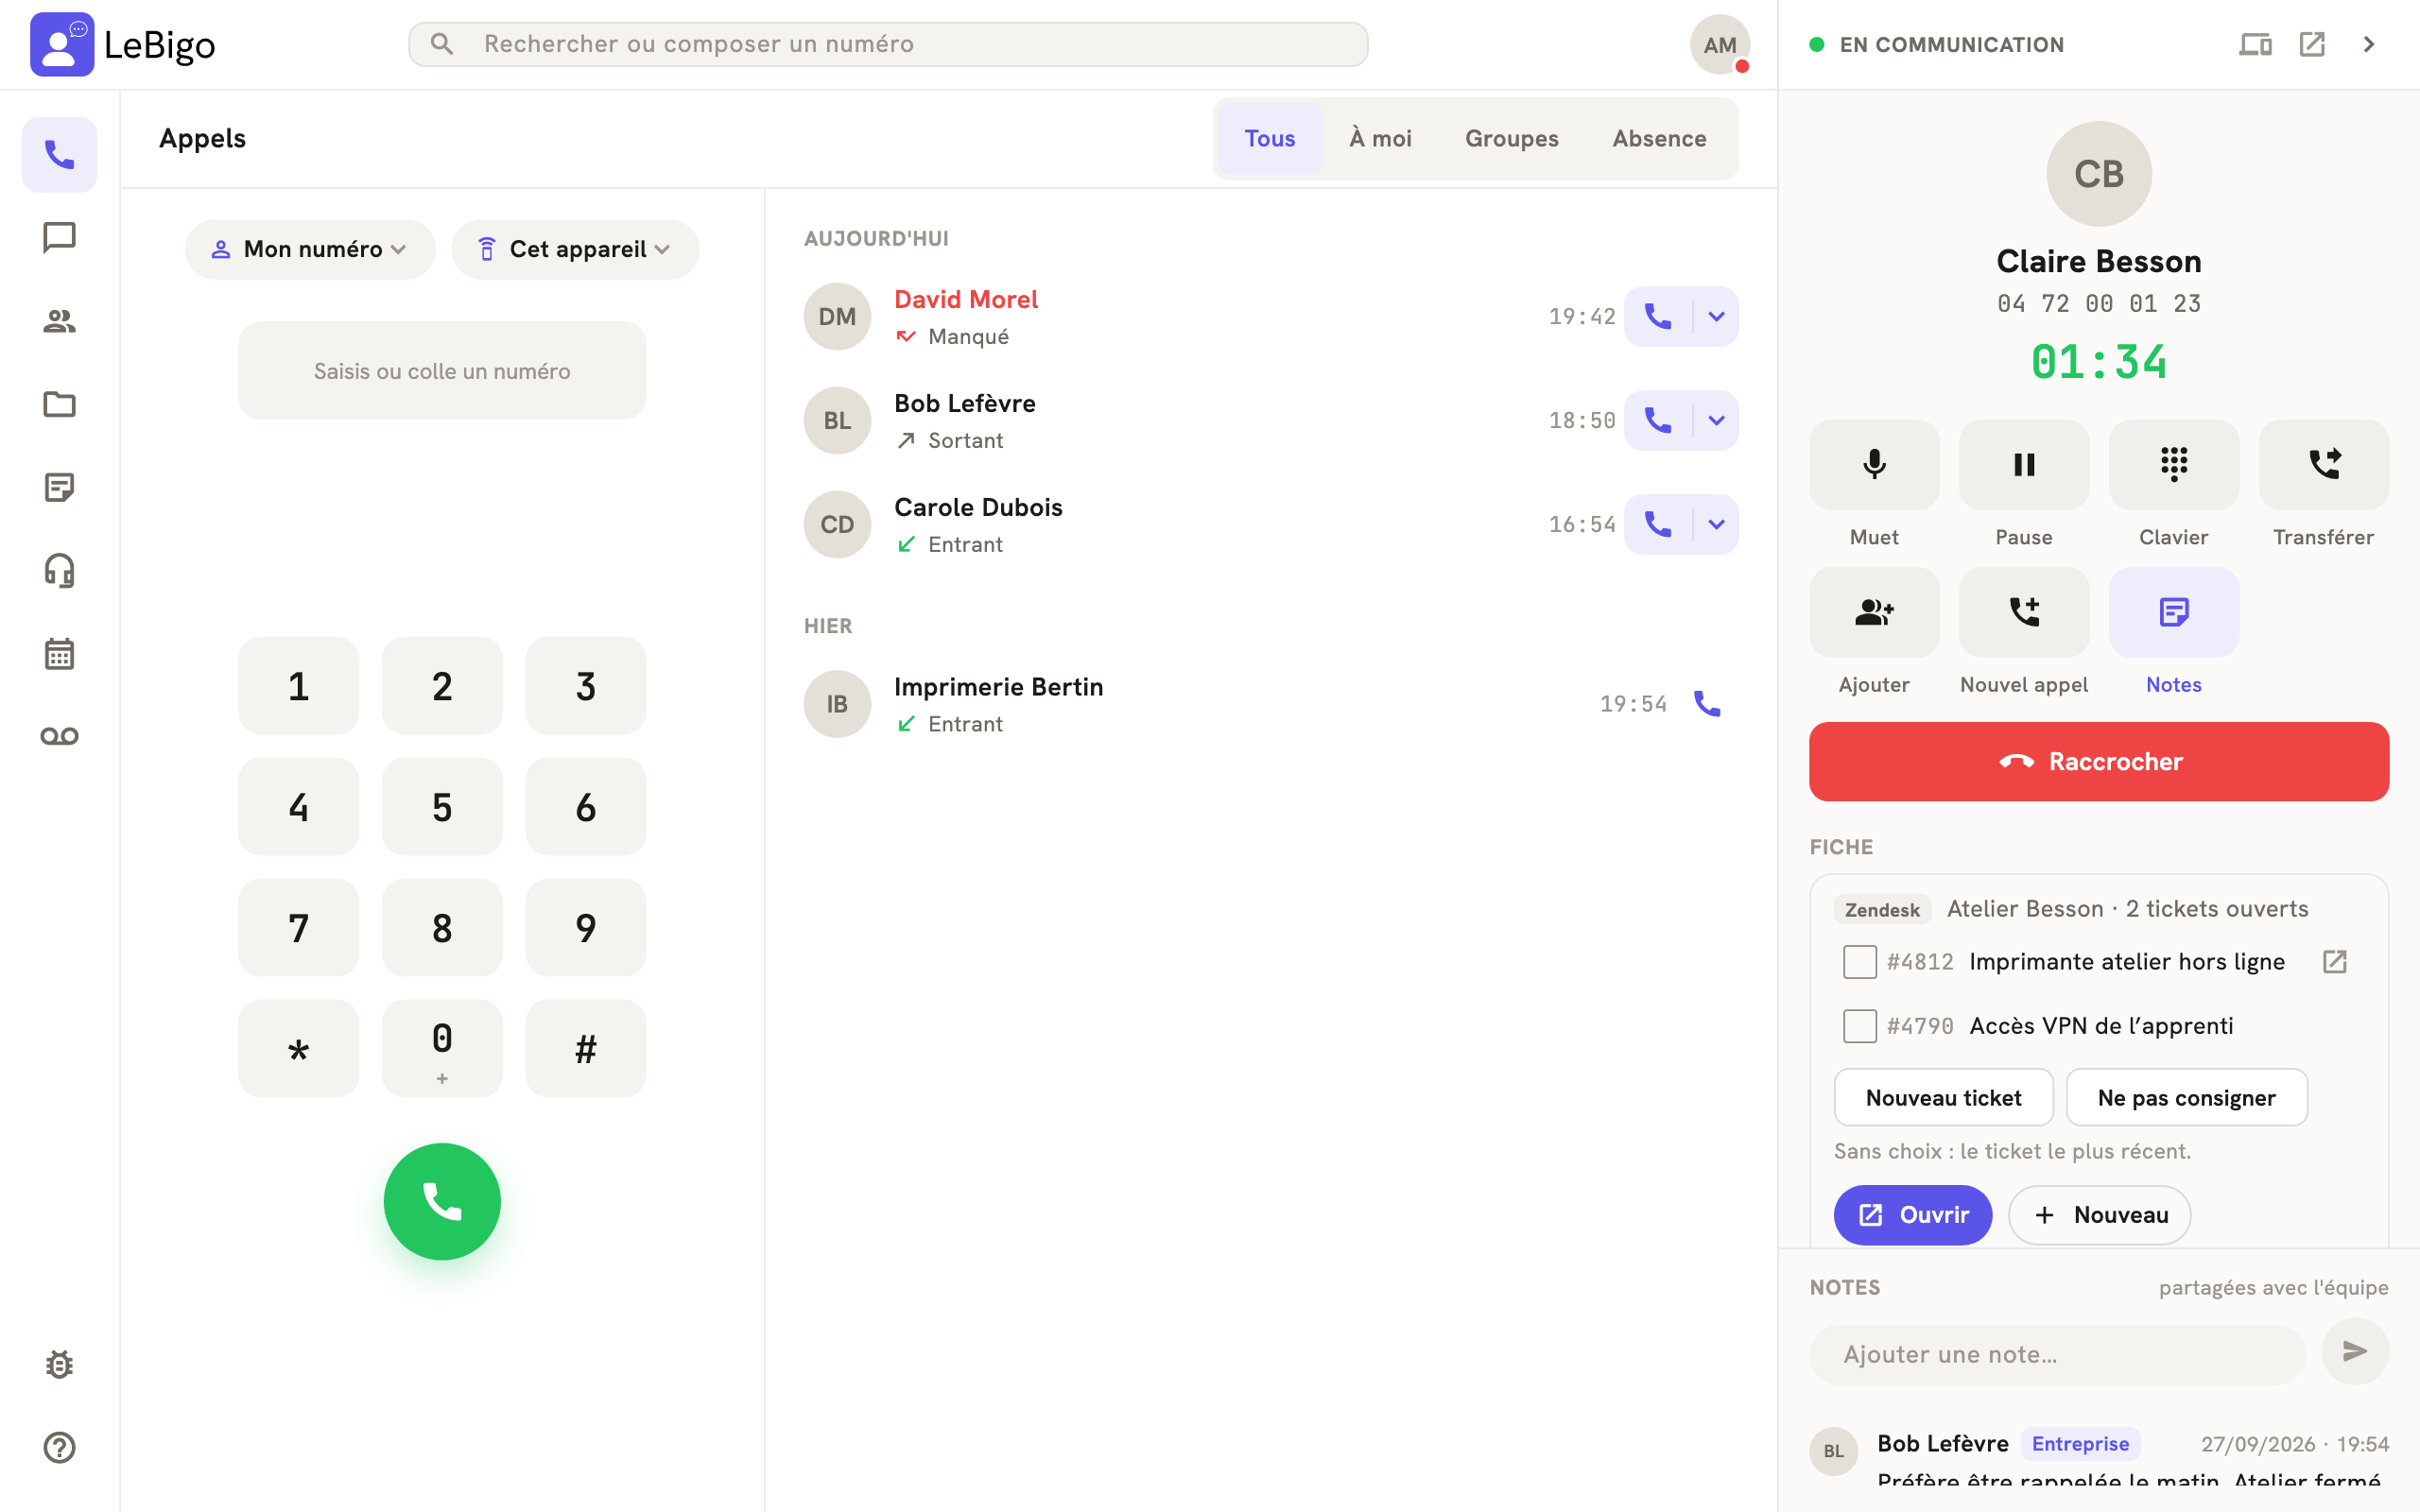Screen dimensions: 2420x1512
Task: Open the Cet appareil device dropdown
Action: 575,249
